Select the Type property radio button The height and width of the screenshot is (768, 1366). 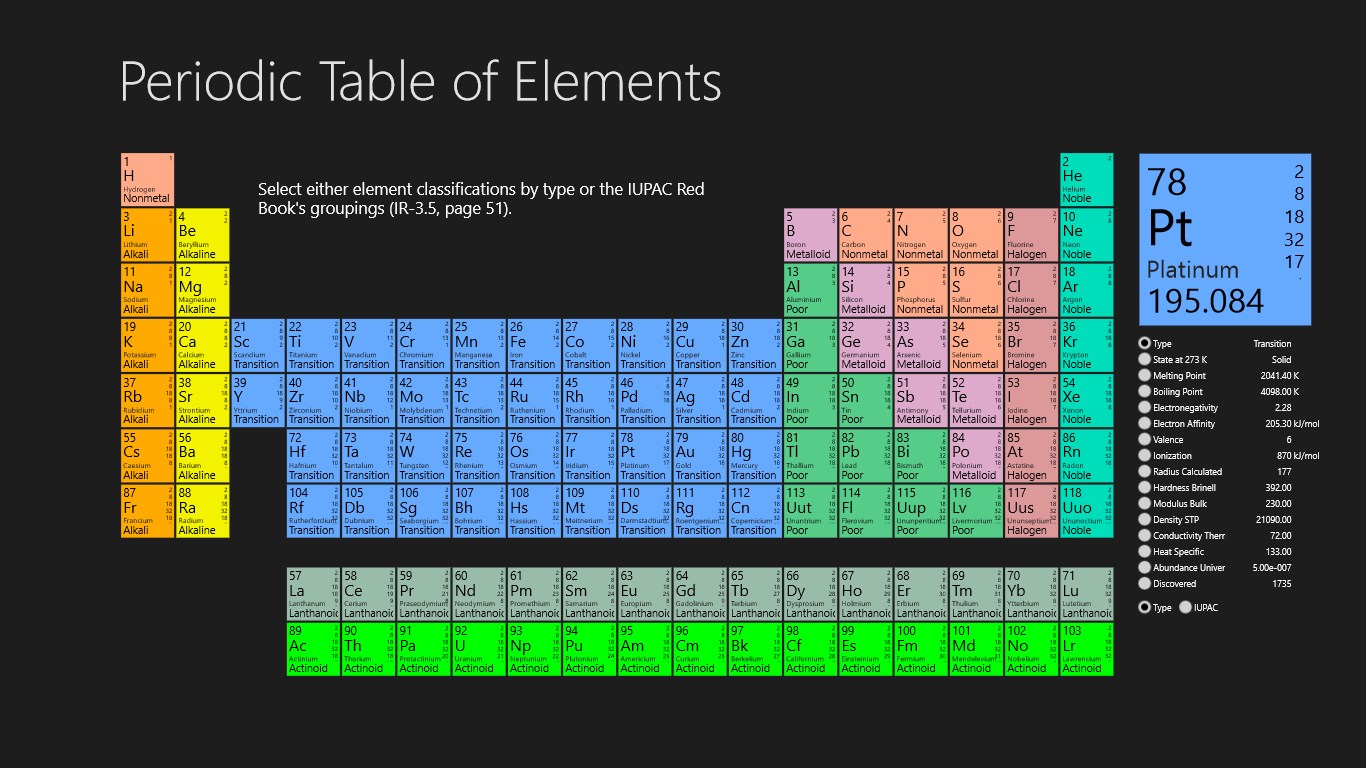[x=1145, y=343]
